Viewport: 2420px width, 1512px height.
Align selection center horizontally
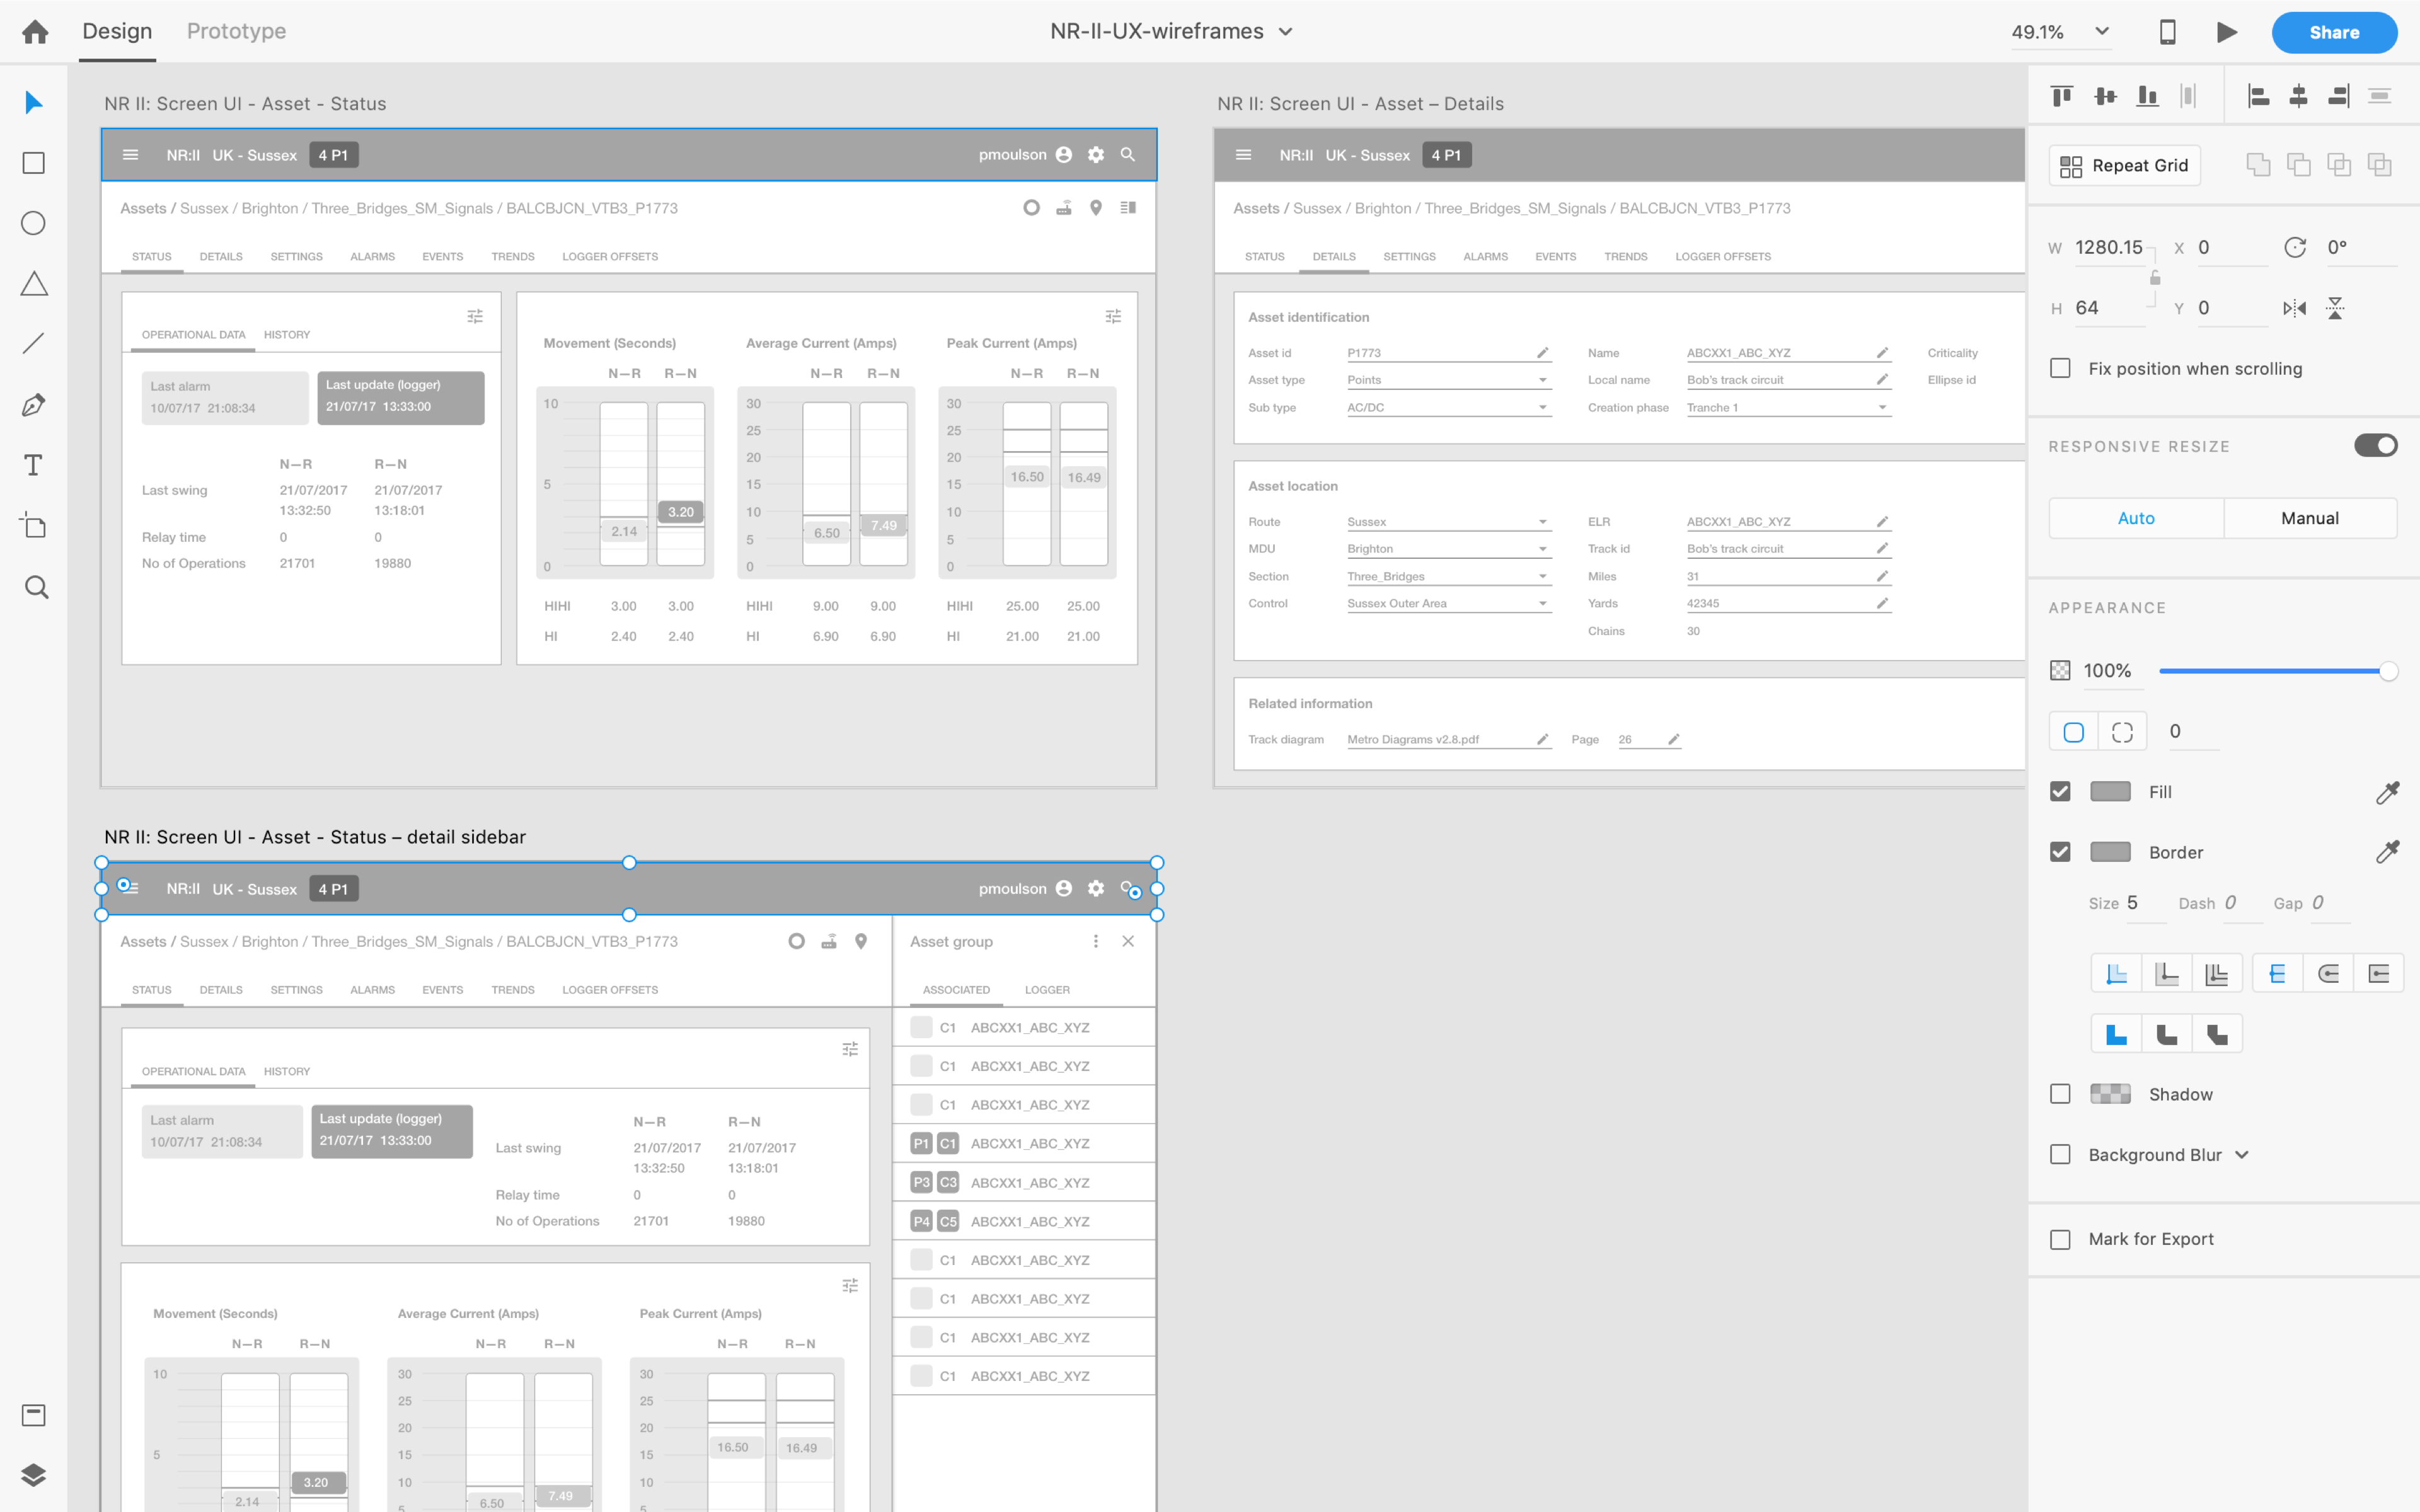pos(2298,96)
